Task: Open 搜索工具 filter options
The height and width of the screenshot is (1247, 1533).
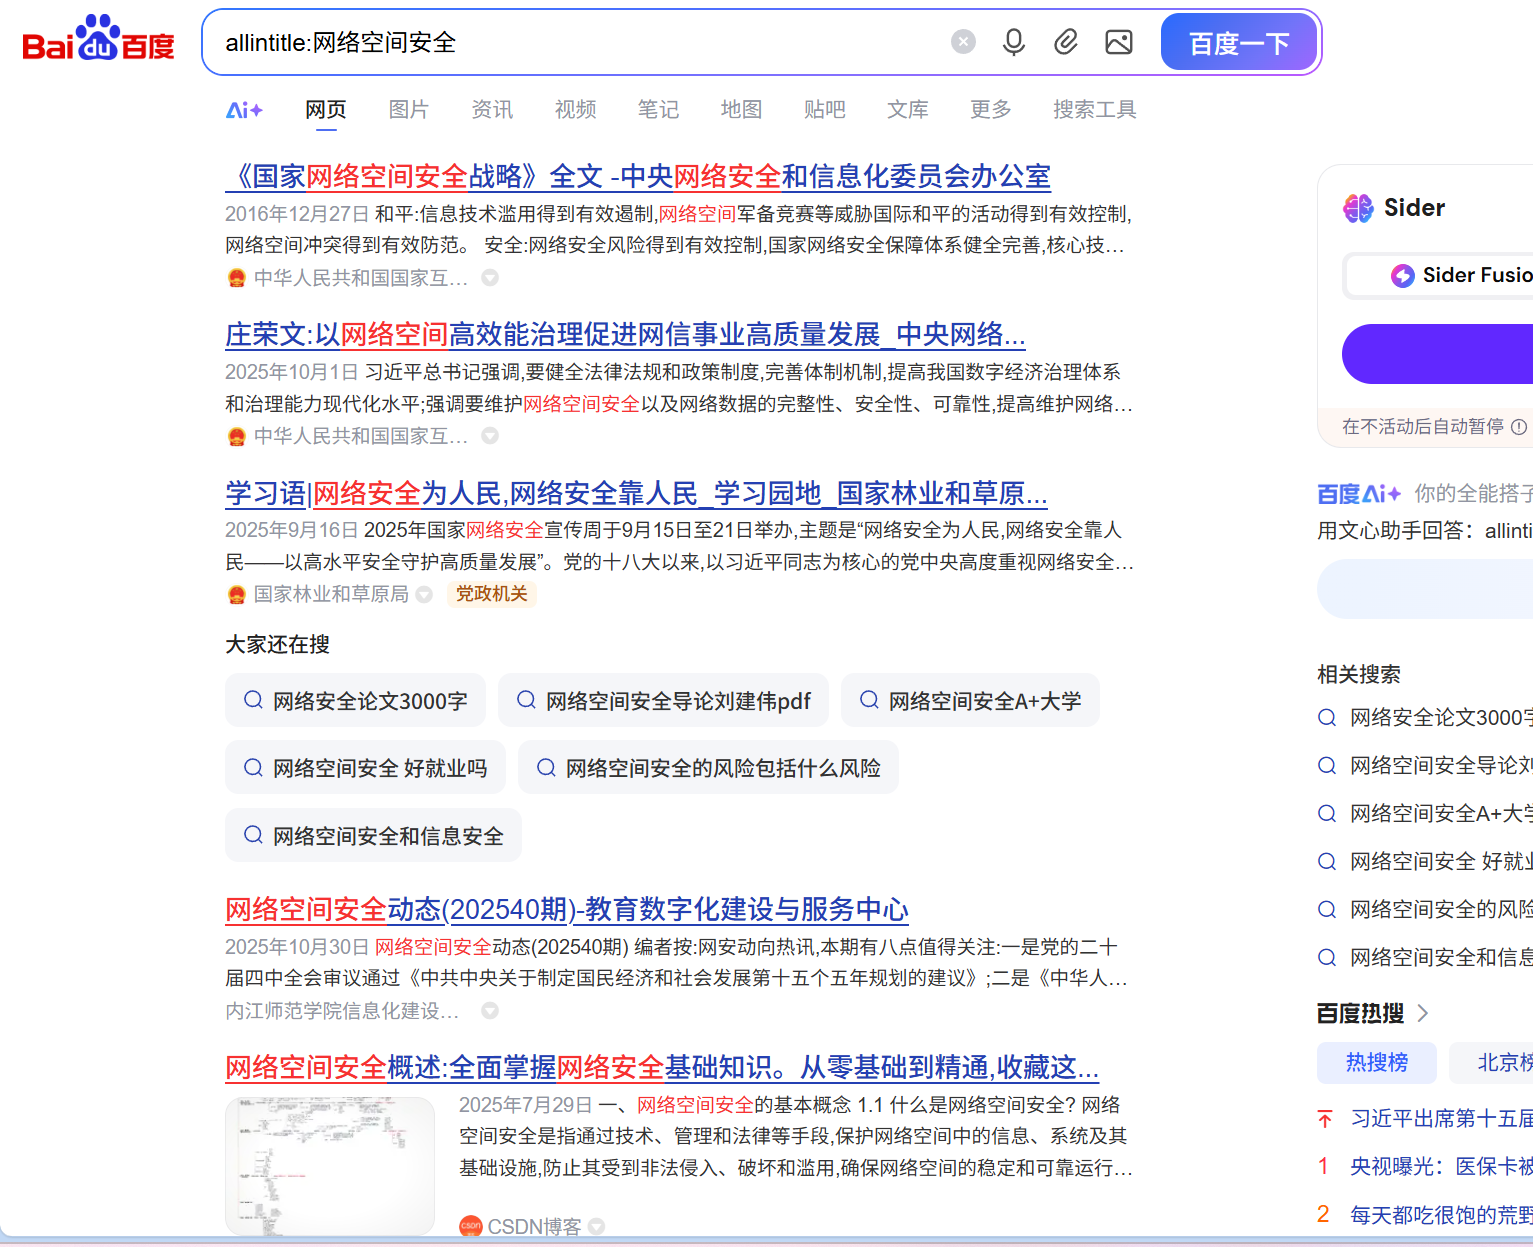Action: [1094, 110]
